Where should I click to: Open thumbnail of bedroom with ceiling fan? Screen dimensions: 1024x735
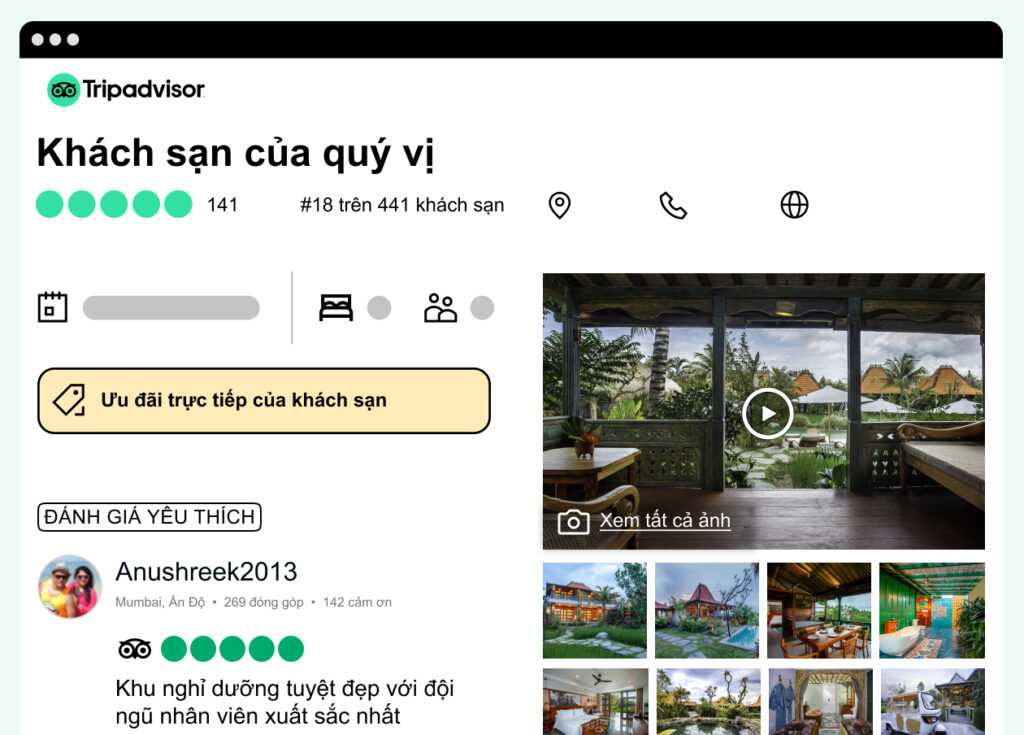point(596,702)
